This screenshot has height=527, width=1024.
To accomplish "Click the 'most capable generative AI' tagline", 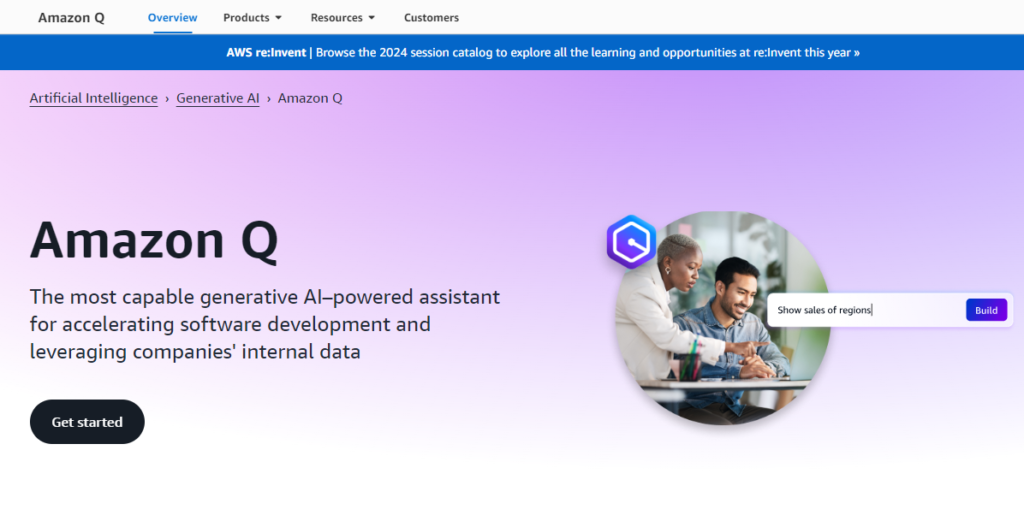I will (x=264, y=324).
